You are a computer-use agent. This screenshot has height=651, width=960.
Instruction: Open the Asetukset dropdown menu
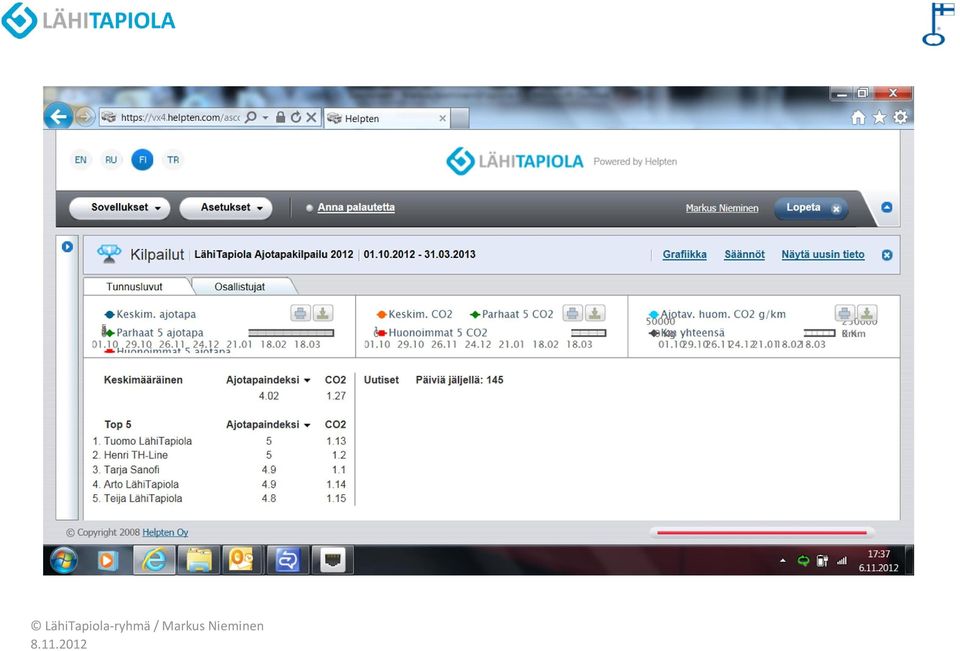point(226,208)
